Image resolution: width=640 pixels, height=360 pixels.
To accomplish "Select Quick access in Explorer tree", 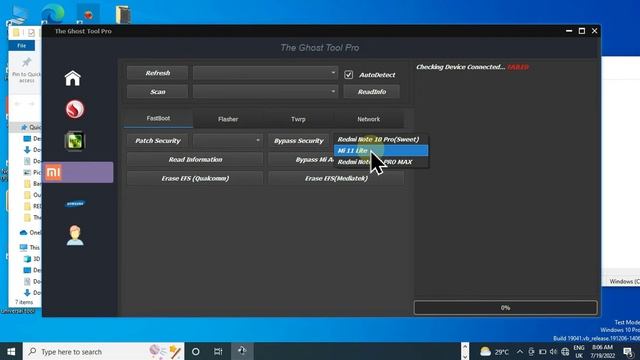I will click(x=31, y=127).
